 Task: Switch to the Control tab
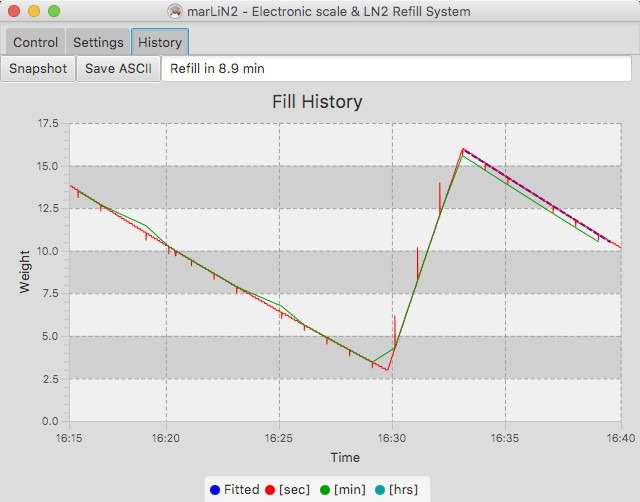[x=35, y=43]
